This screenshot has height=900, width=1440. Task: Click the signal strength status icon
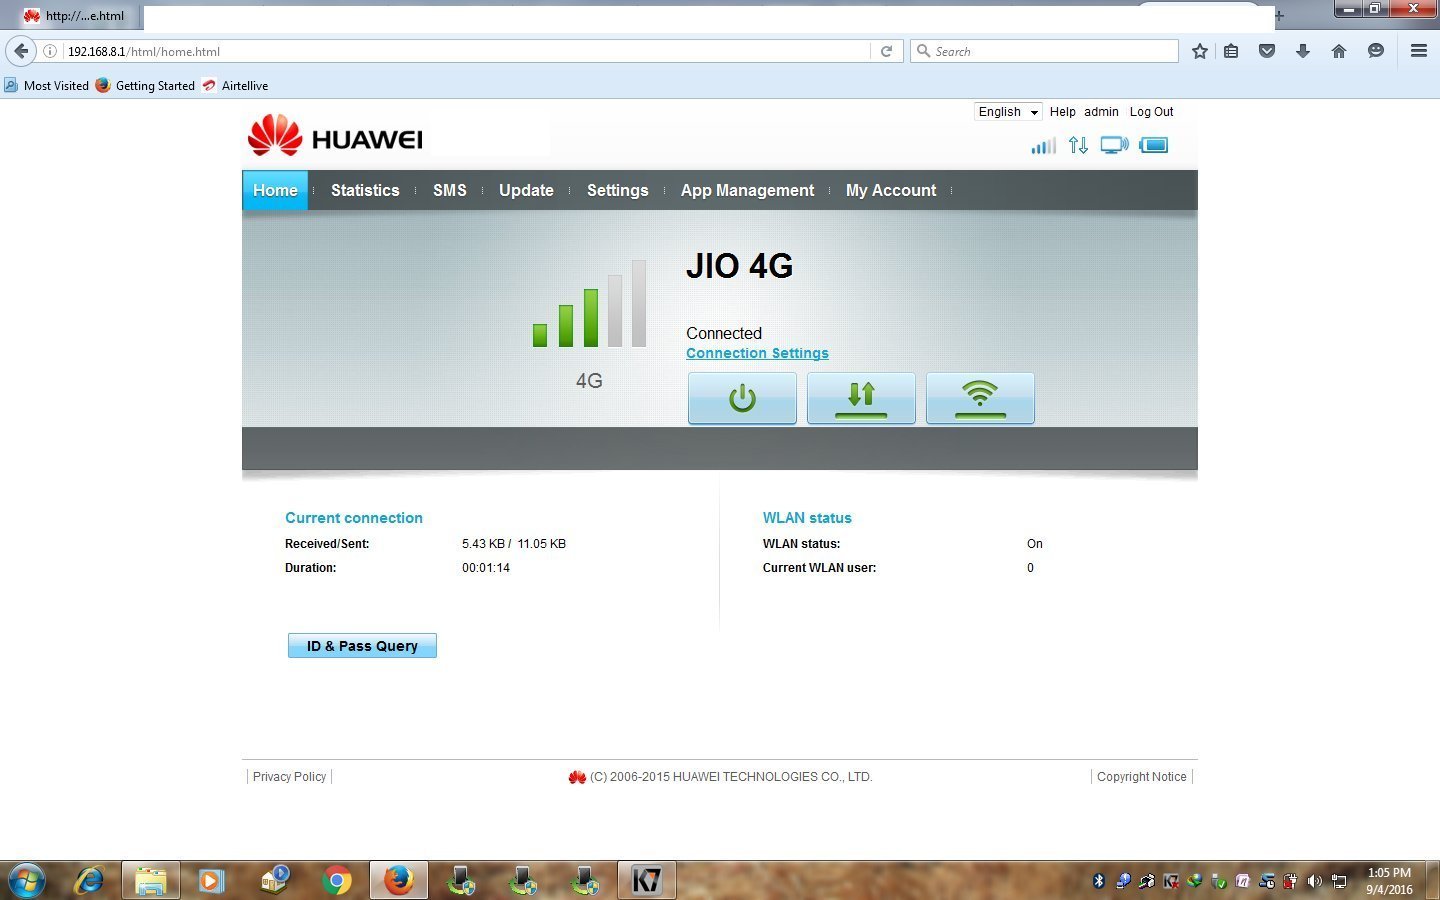point(1043,146)
